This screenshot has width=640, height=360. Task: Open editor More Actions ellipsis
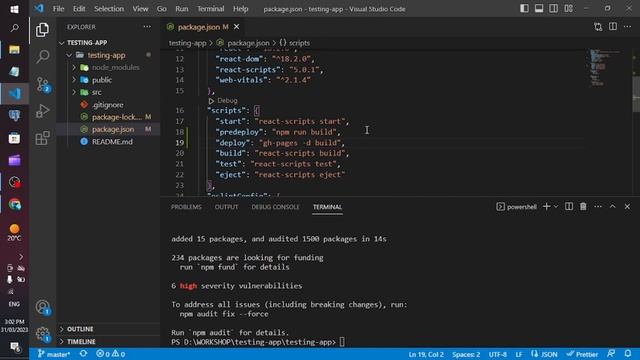(x=627, y=27)
